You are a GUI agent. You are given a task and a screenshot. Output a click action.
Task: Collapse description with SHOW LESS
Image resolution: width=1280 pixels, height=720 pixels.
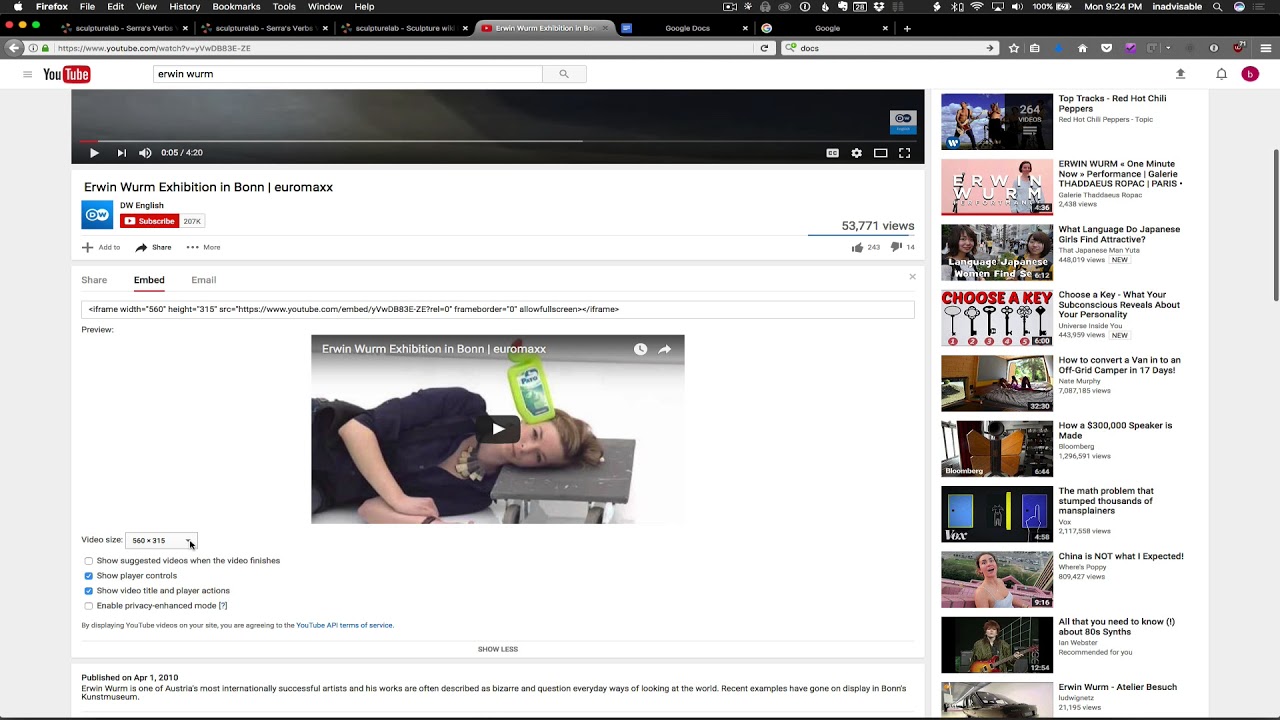pyautogui.click(x=498, y=649)
